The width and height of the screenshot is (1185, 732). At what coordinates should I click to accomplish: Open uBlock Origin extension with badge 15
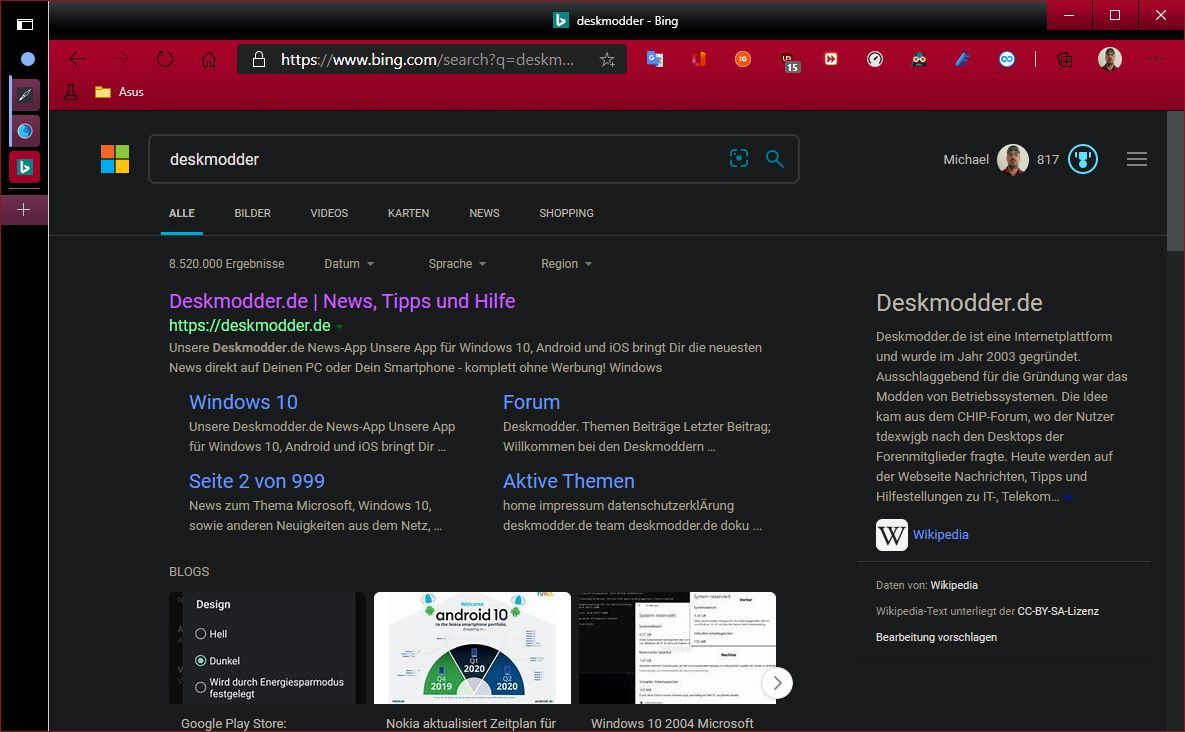789,61
